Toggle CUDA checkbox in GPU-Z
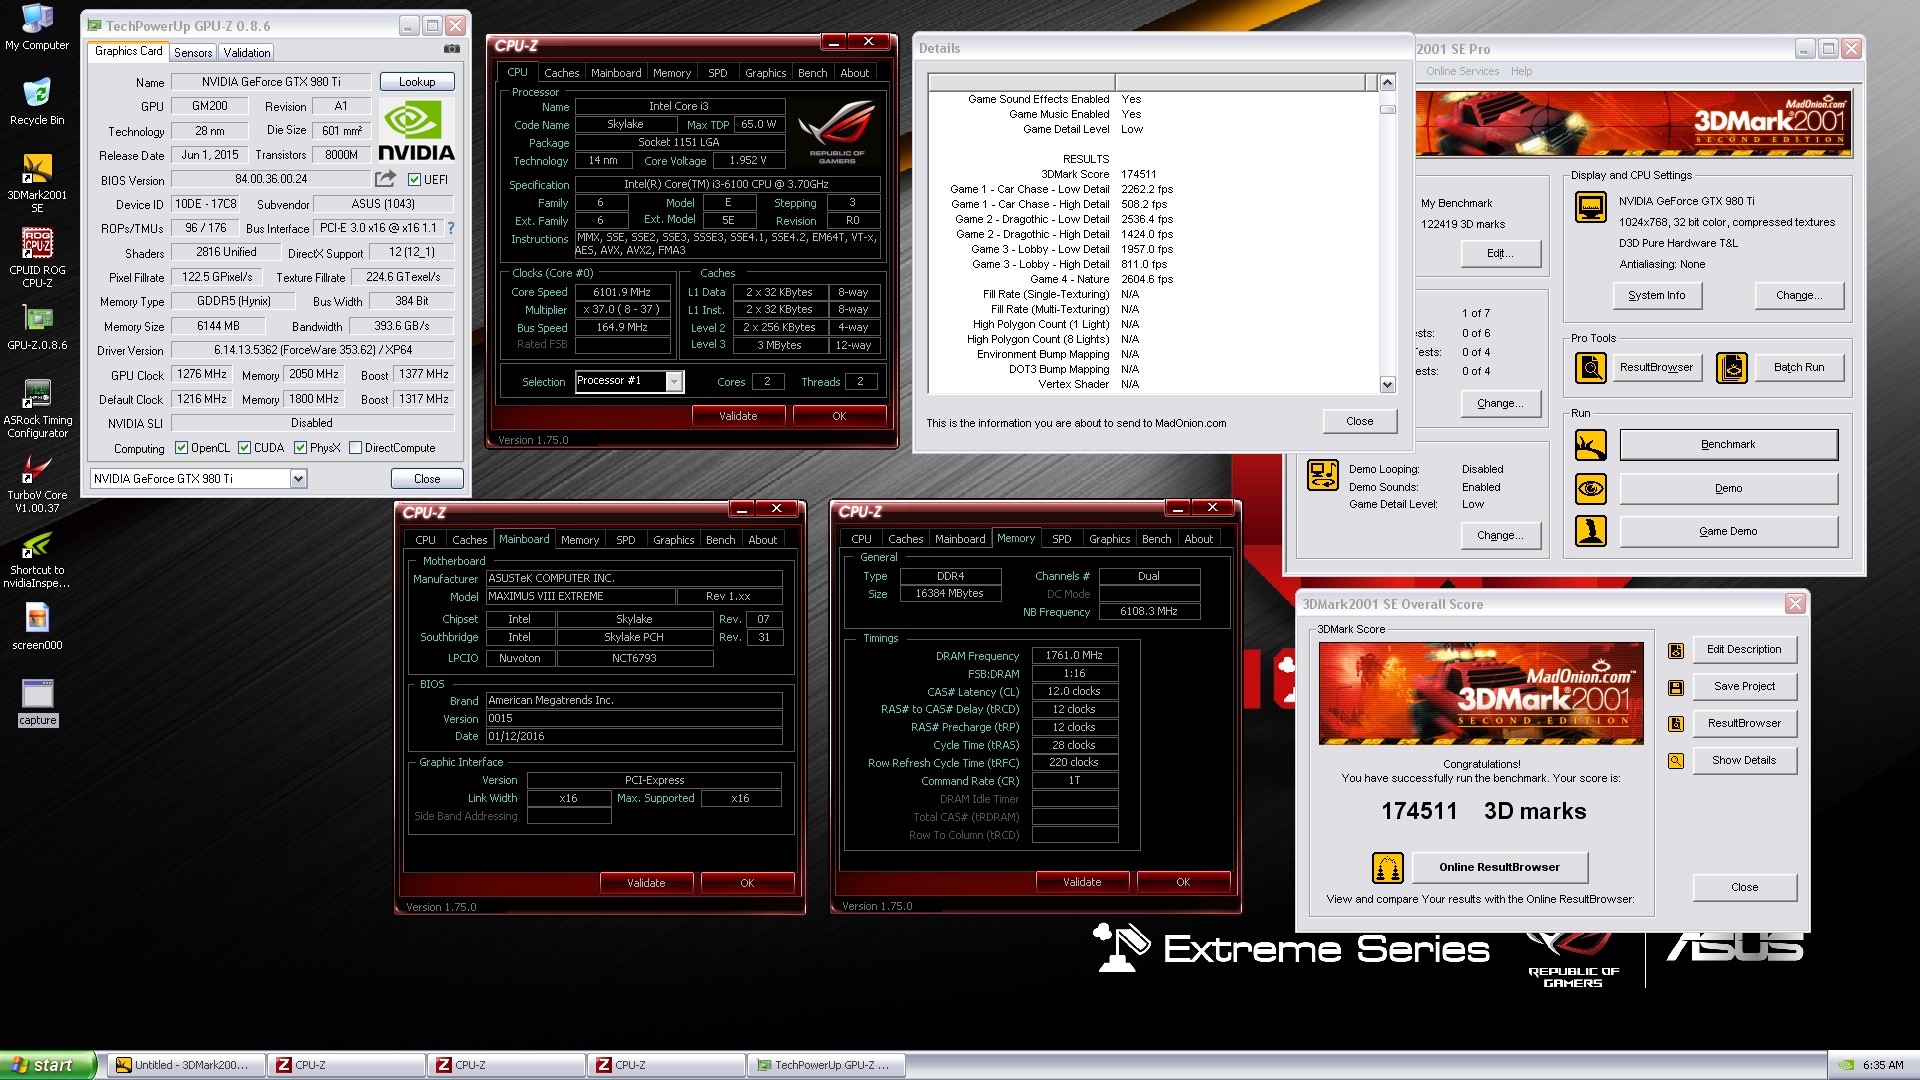This screenshot has width=1920, height=1080. (244, 448)
